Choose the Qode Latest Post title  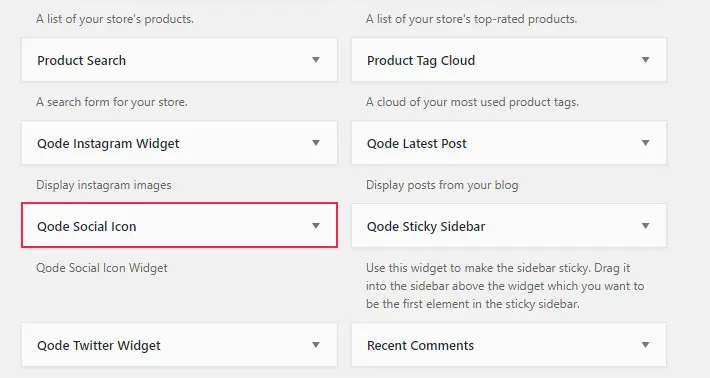417,144
